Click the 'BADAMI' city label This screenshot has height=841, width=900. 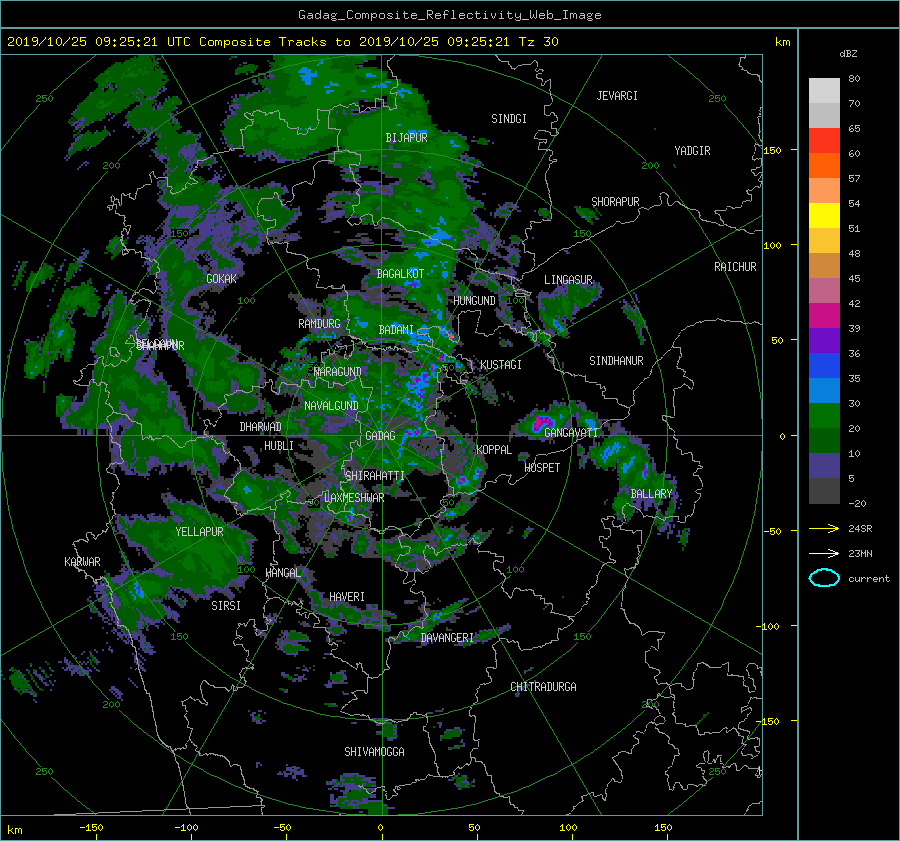click(396, 330)
